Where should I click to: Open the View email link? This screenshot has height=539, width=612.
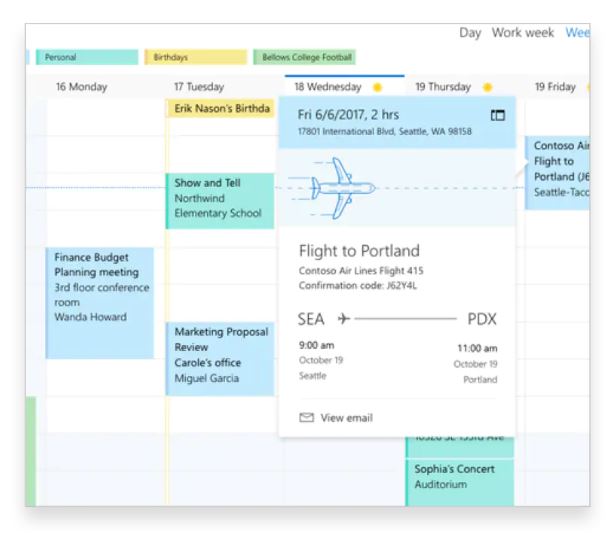point(347,418)
